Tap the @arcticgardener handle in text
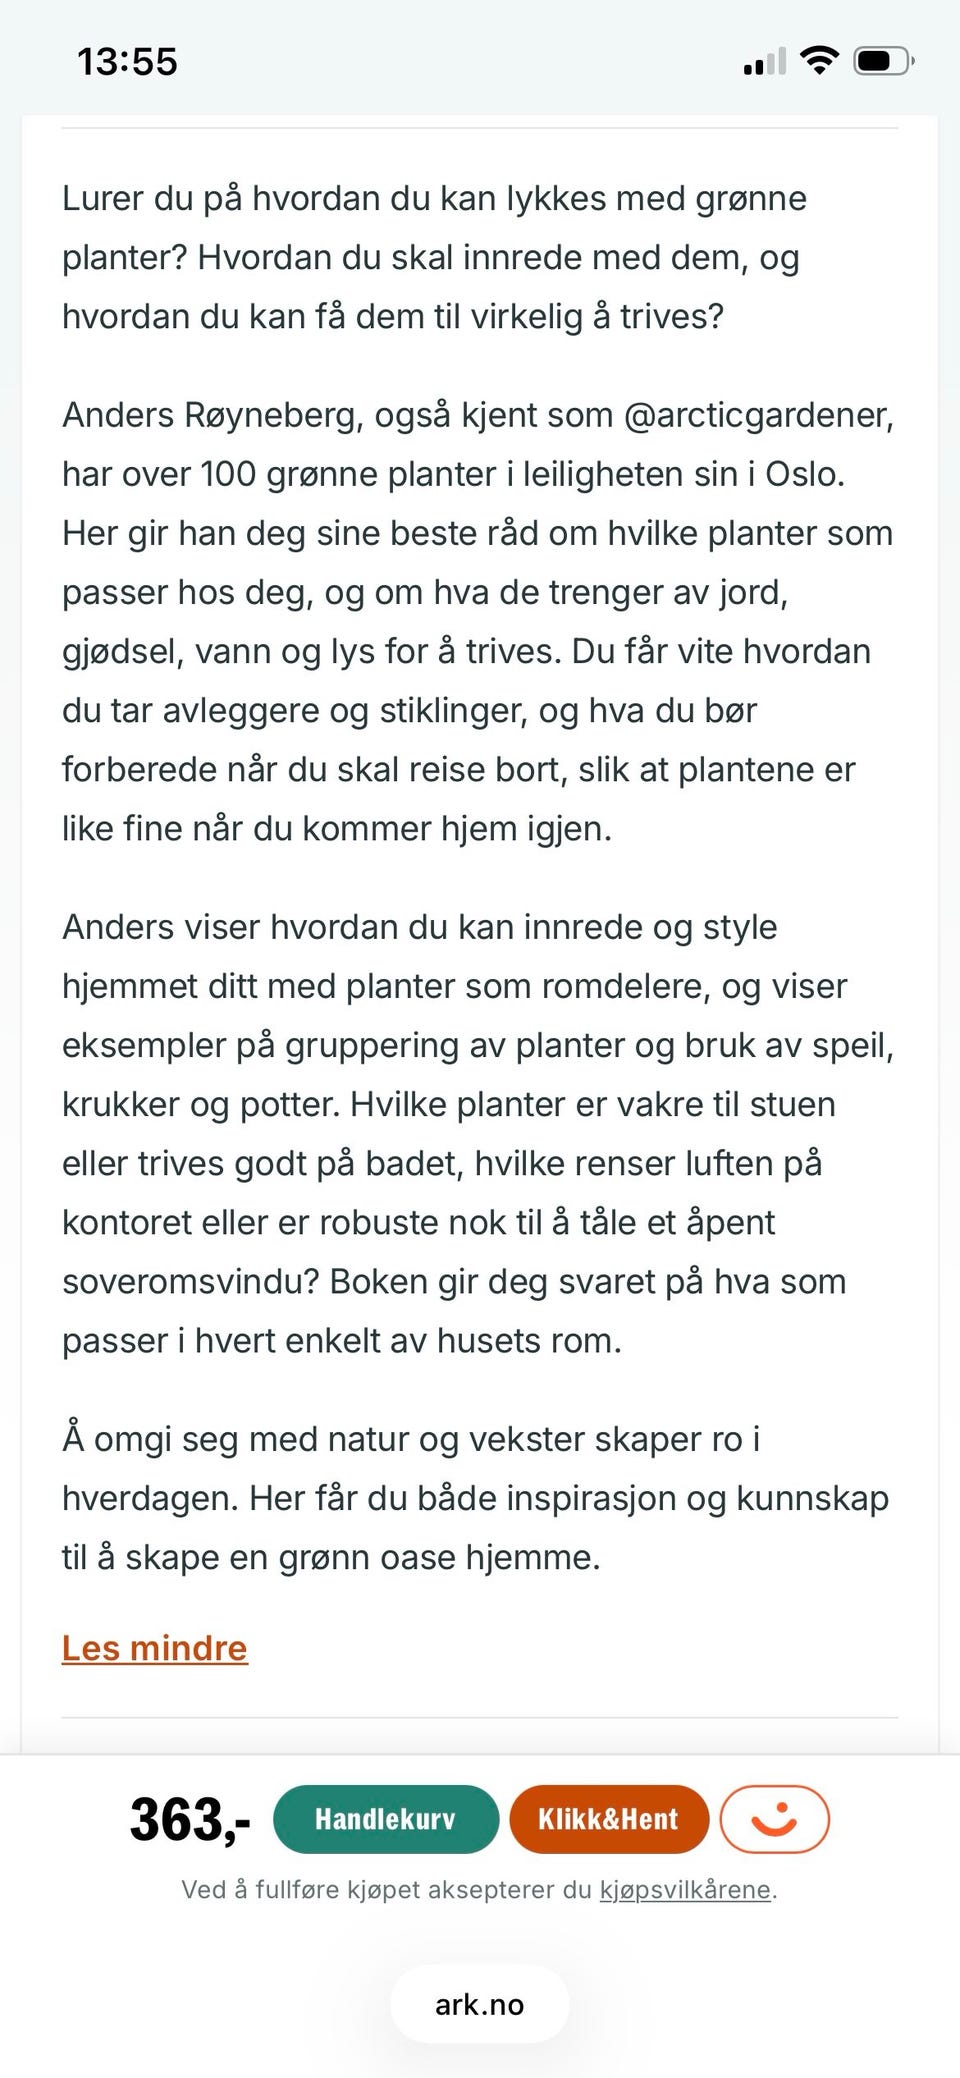 [757, 414]
